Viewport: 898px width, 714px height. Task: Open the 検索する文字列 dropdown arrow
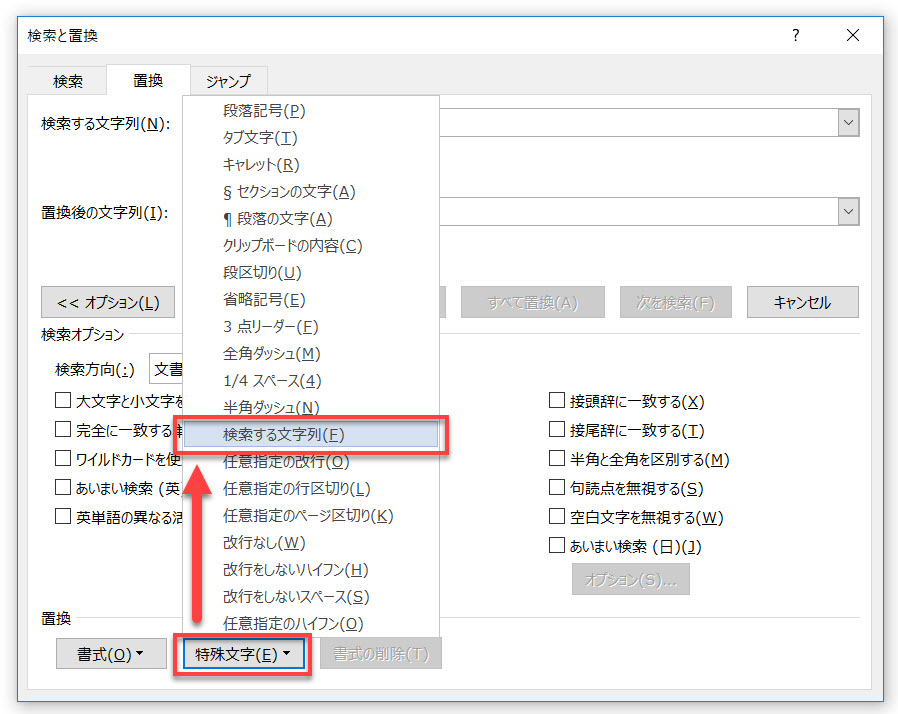point(849,122)
